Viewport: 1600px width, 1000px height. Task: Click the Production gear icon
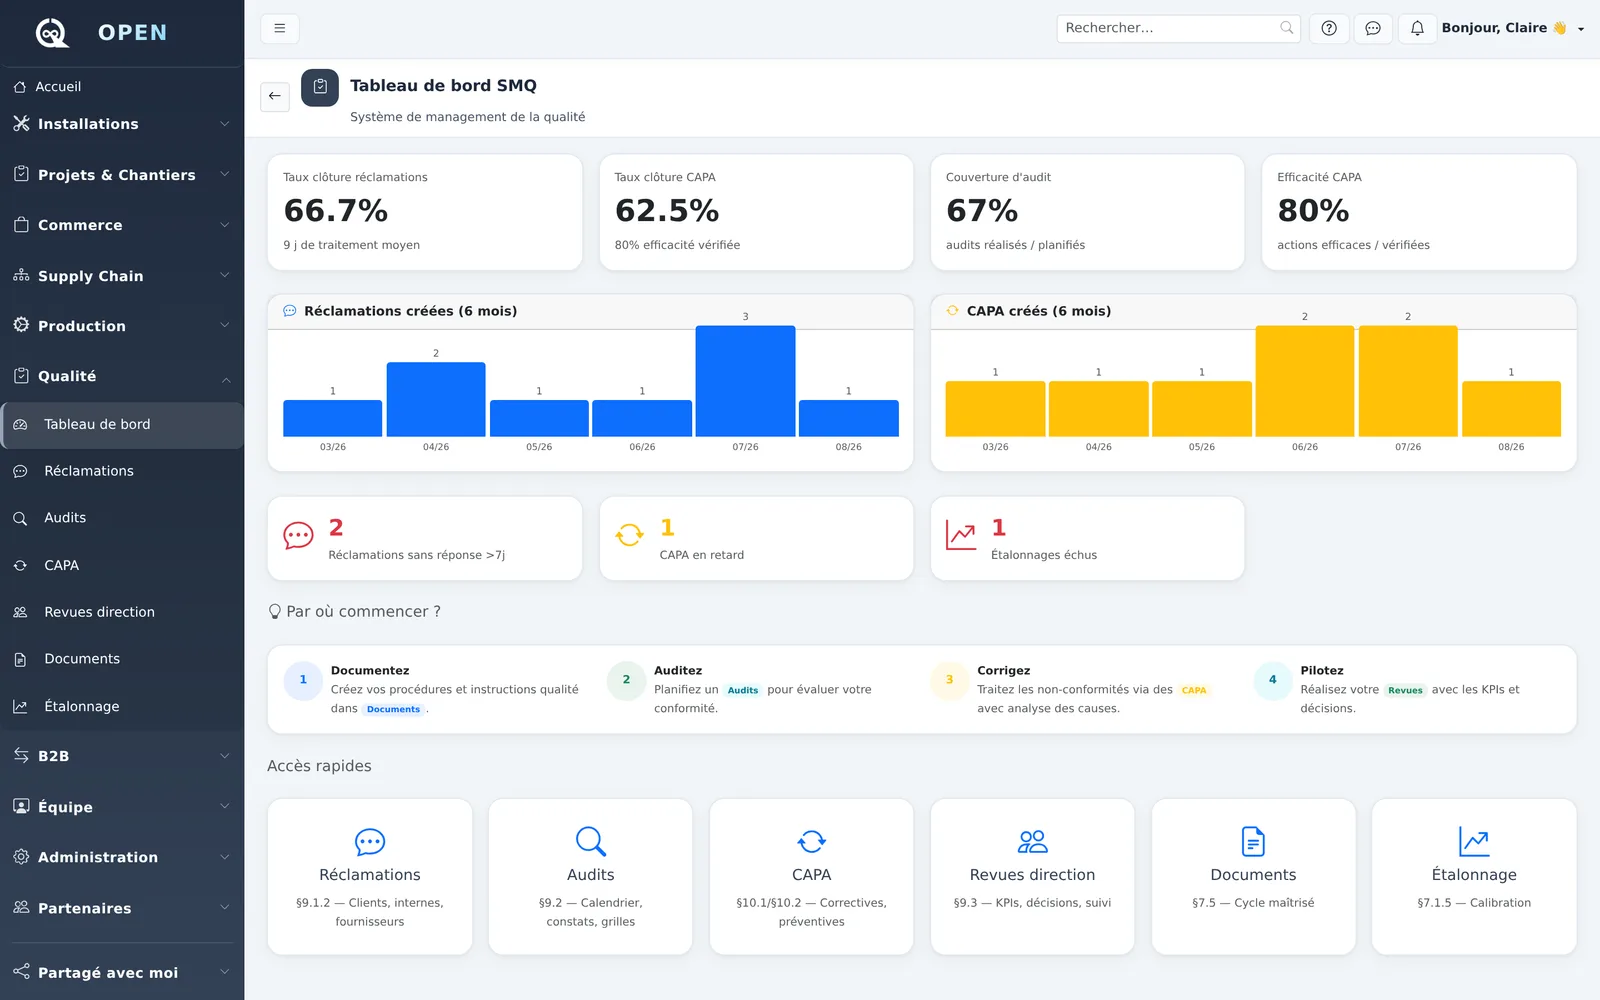(x=21, y=325)
